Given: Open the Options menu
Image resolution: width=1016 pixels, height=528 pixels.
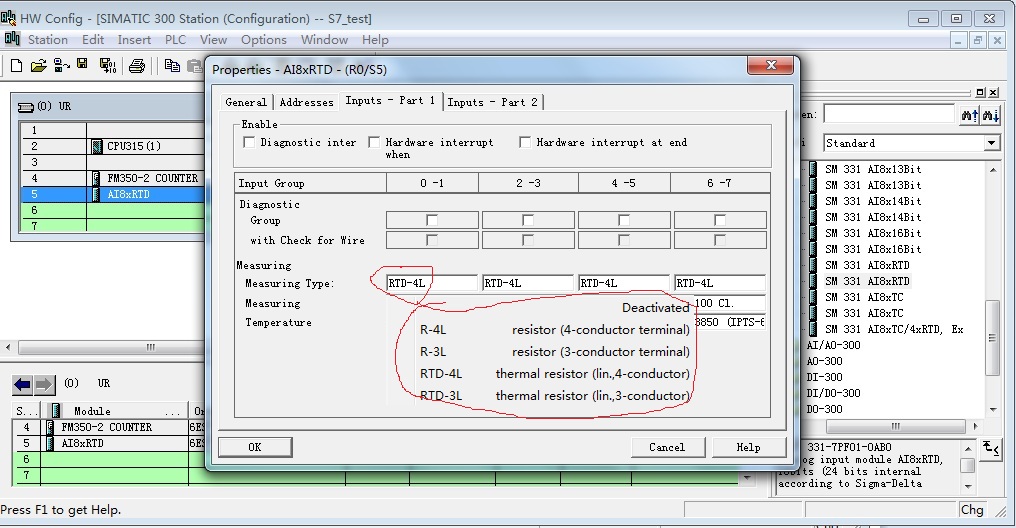Looking at the screenshot, I should [264, 40].
